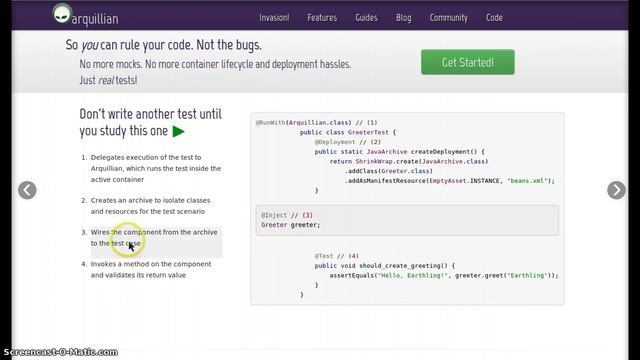
Task: Click the Greeter greeter; declaration line
Action: click(x=291, y=225)
